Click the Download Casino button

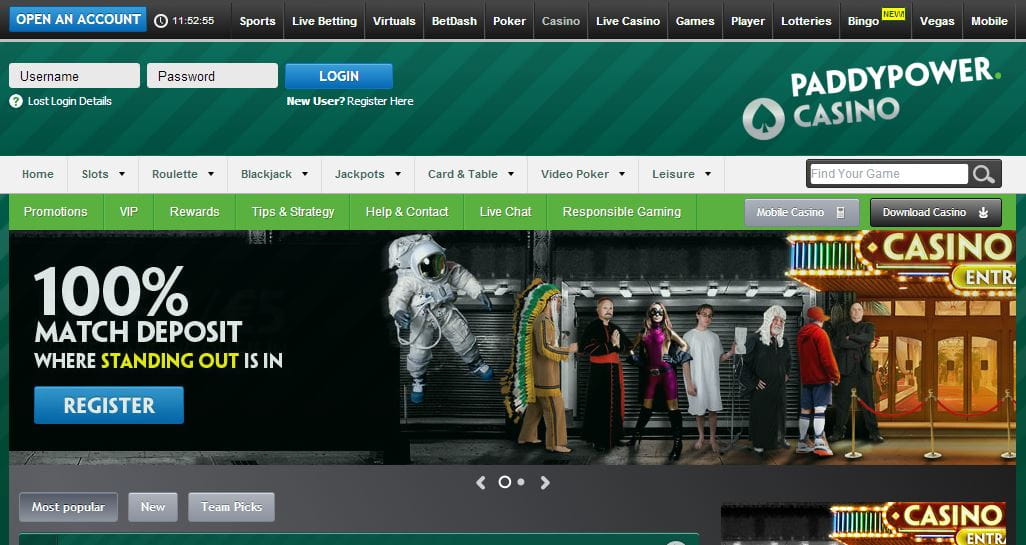point(936,213)
